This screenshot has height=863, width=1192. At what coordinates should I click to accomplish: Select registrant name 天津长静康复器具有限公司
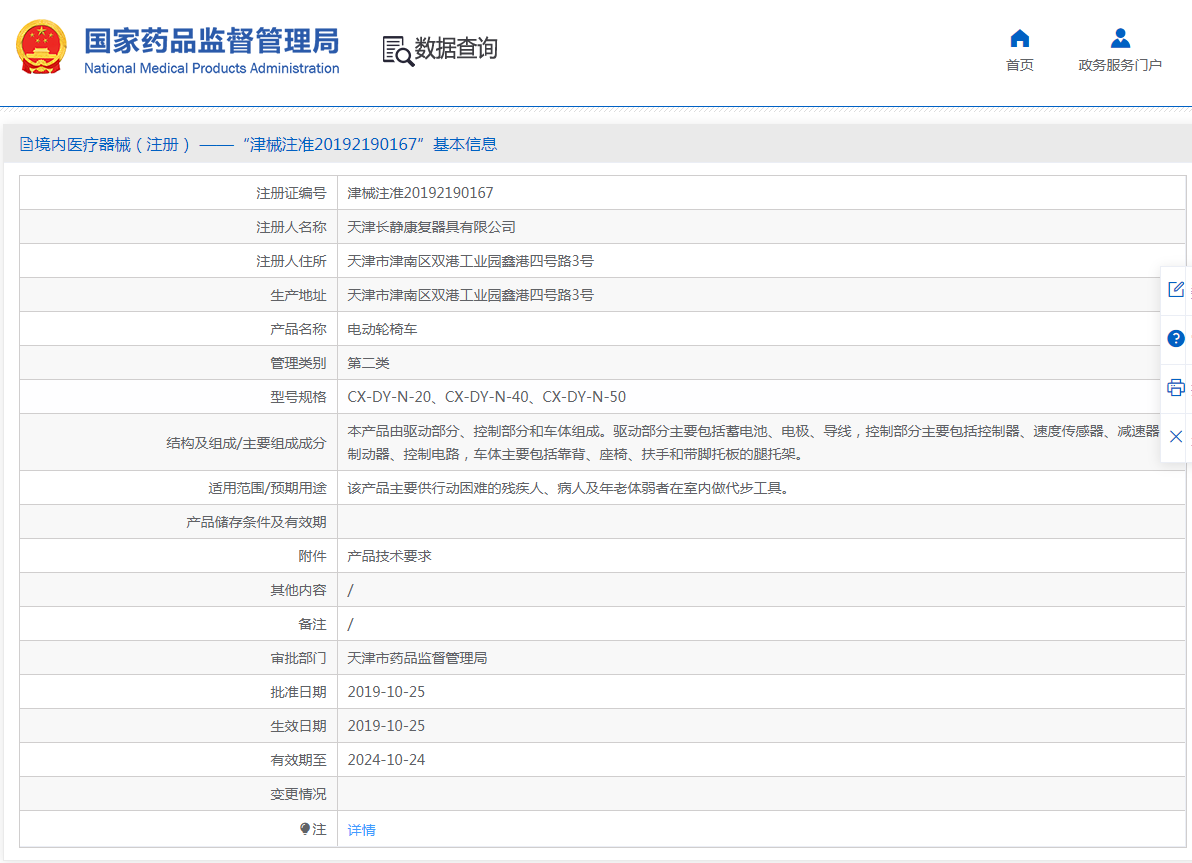[431, 227]
